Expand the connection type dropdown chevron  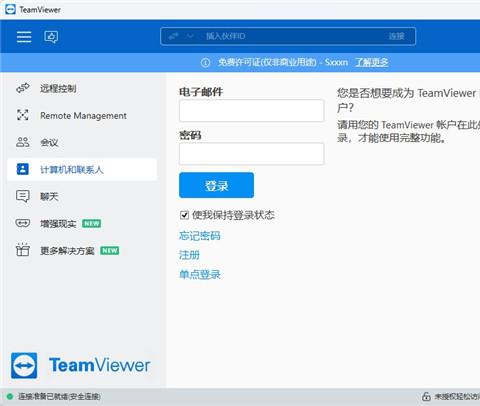tap(190, 36)
